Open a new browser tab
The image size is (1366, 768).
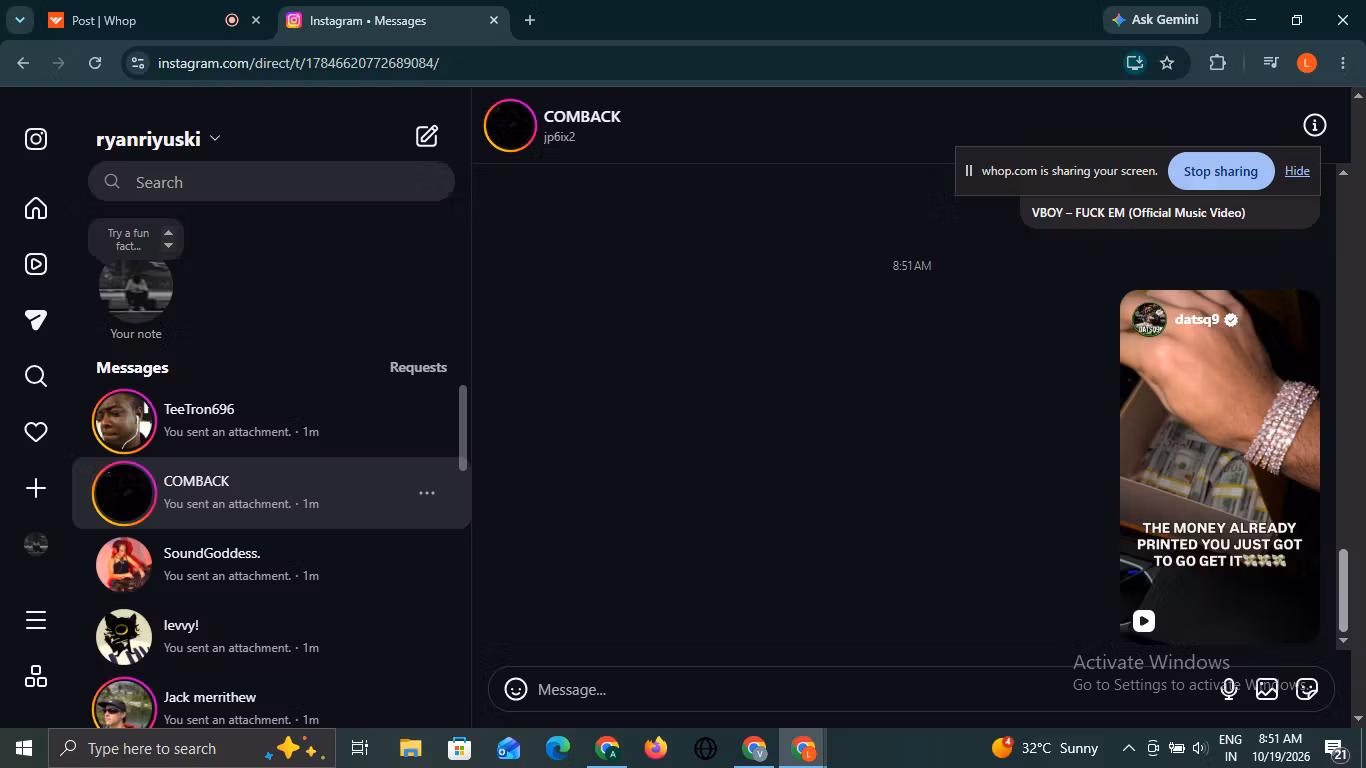tap(530, 20)
